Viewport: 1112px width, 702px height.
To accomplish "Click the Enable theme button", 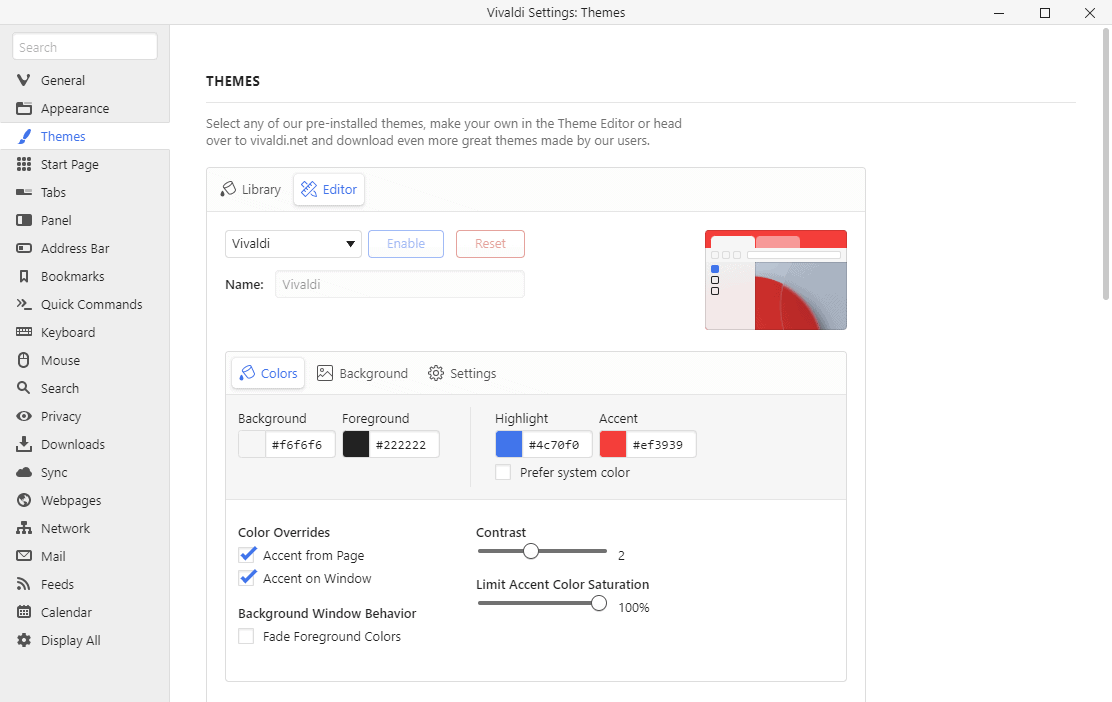I will coord(405,243).
